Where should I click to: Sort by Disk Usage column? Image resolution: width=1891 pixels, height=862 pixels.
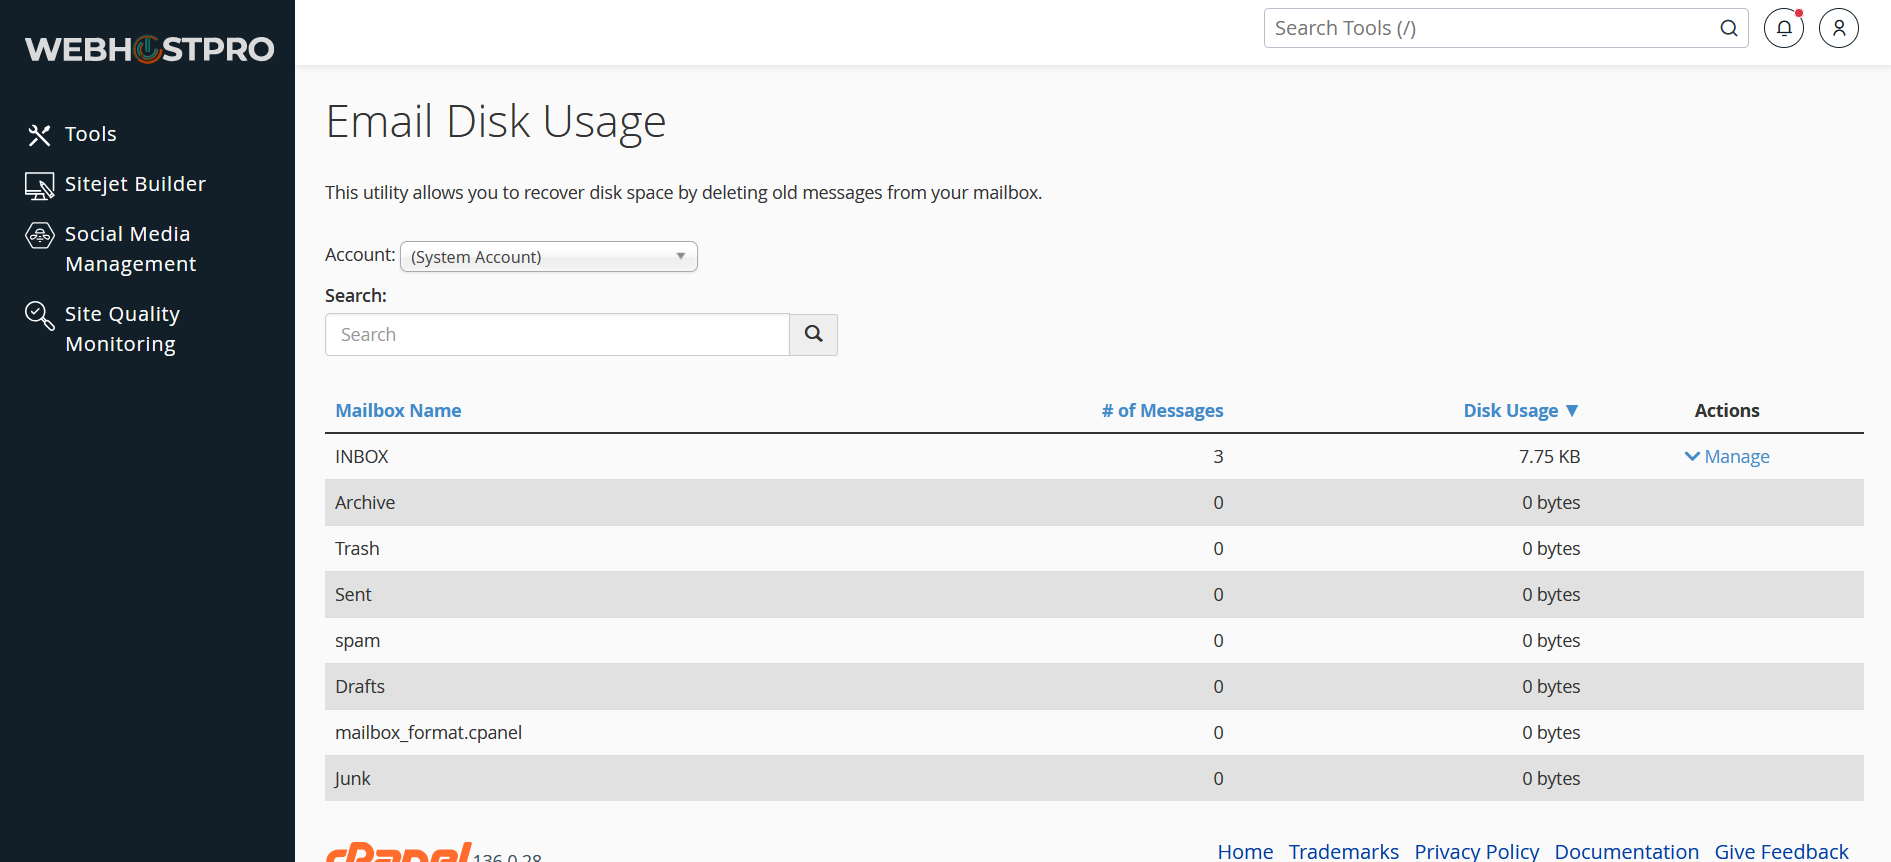[x=1520, y=411]
